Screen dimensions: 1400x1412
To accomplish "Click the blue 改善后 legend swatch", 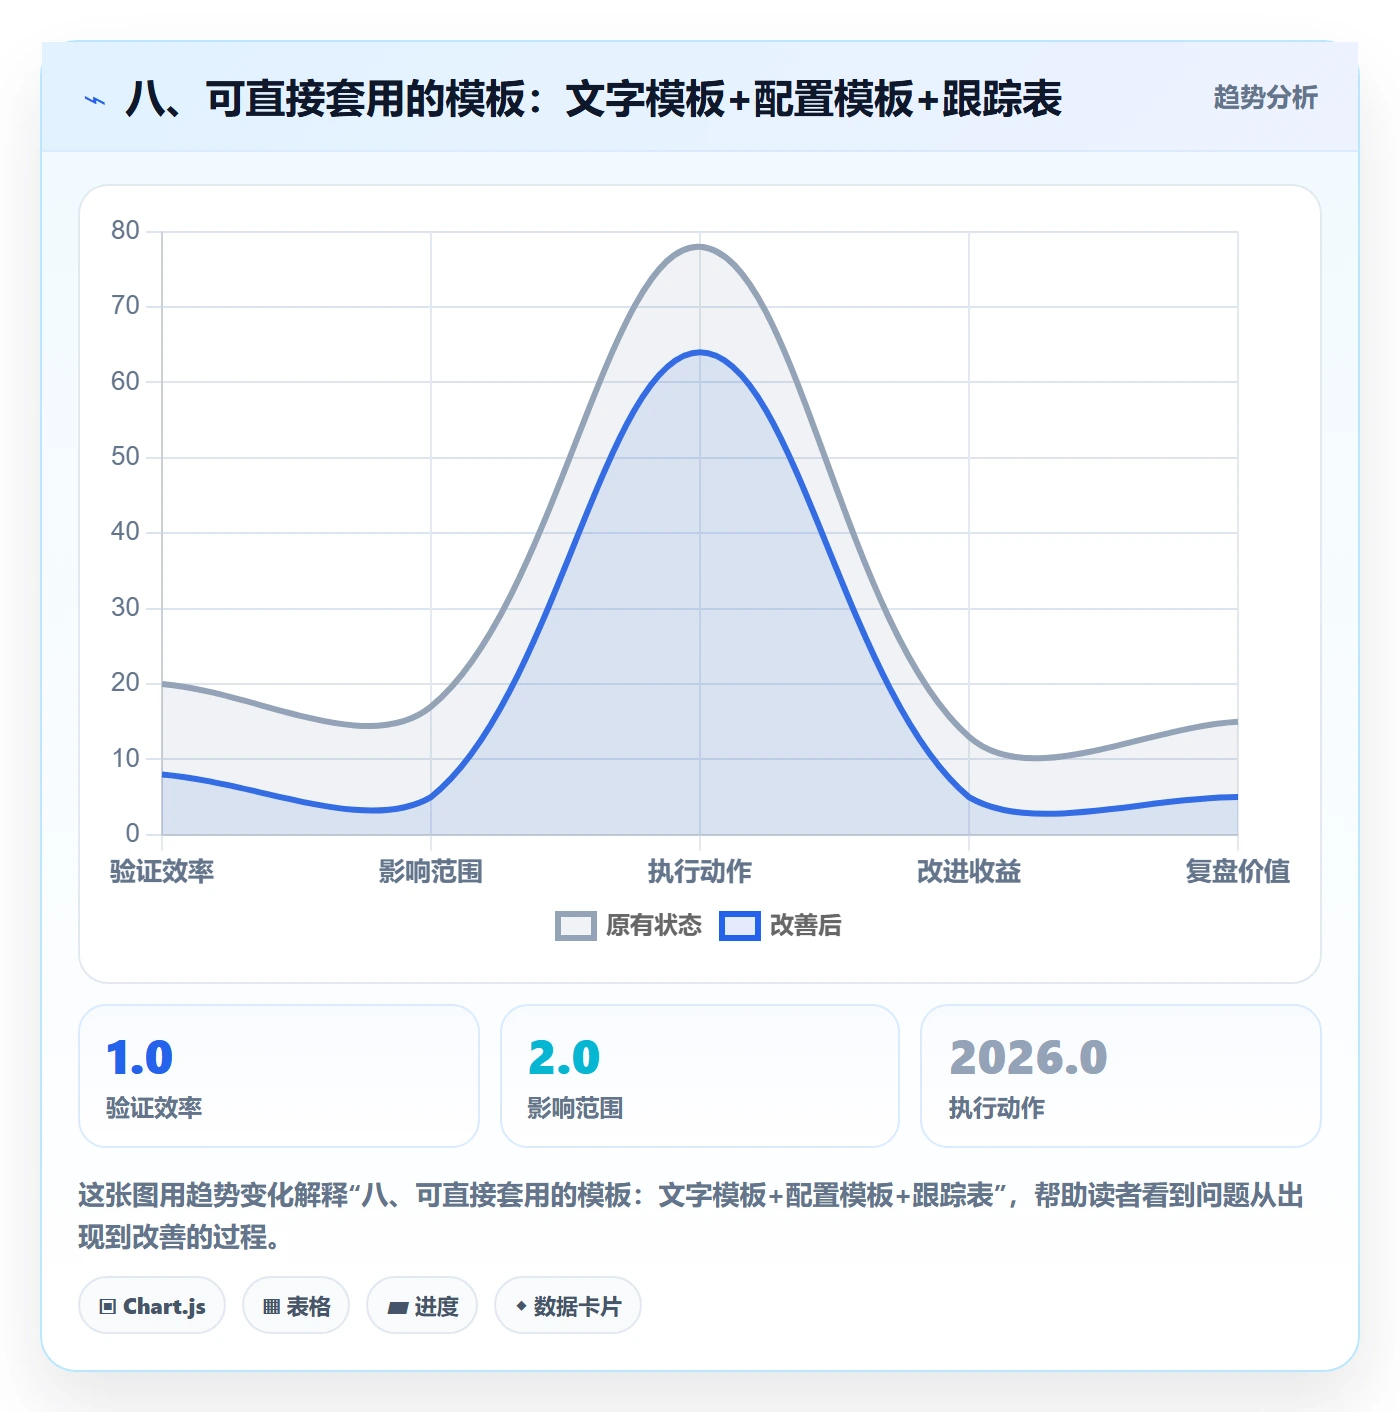I will pyautogui.click(x=740, y=926).
